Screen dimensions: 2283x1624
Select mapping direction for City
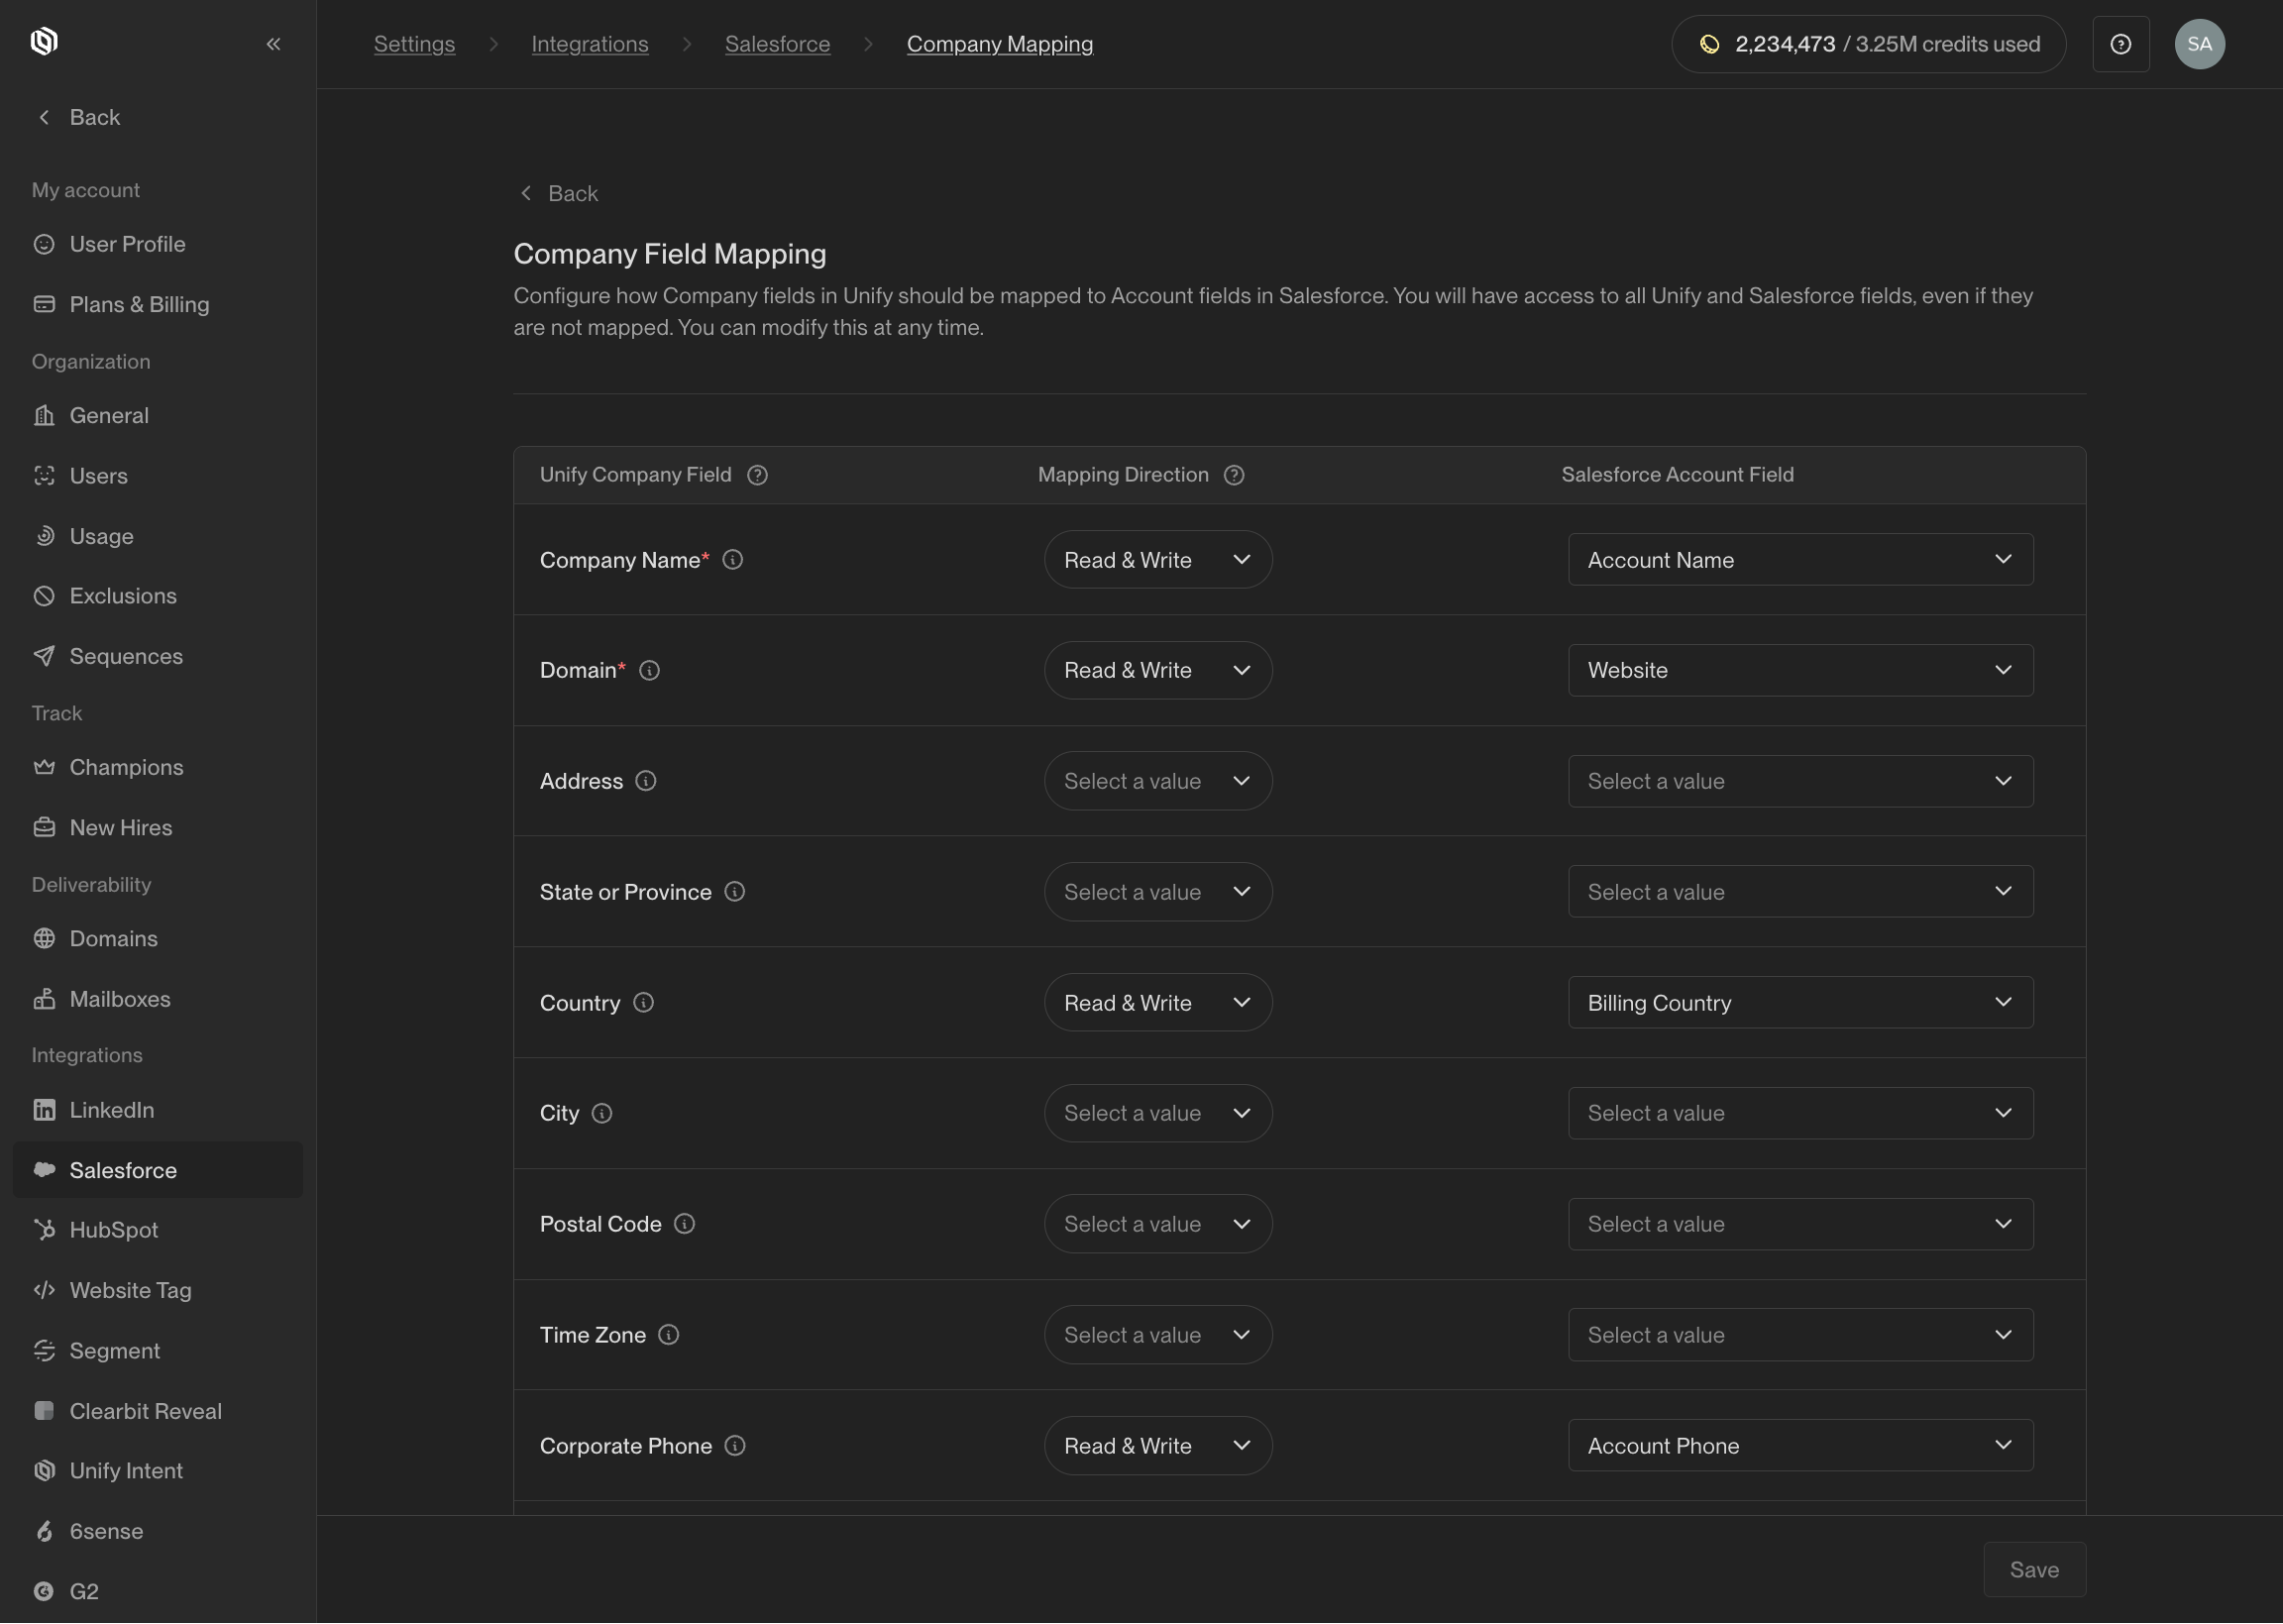pyautogui.click(x=1157, y=1113)
